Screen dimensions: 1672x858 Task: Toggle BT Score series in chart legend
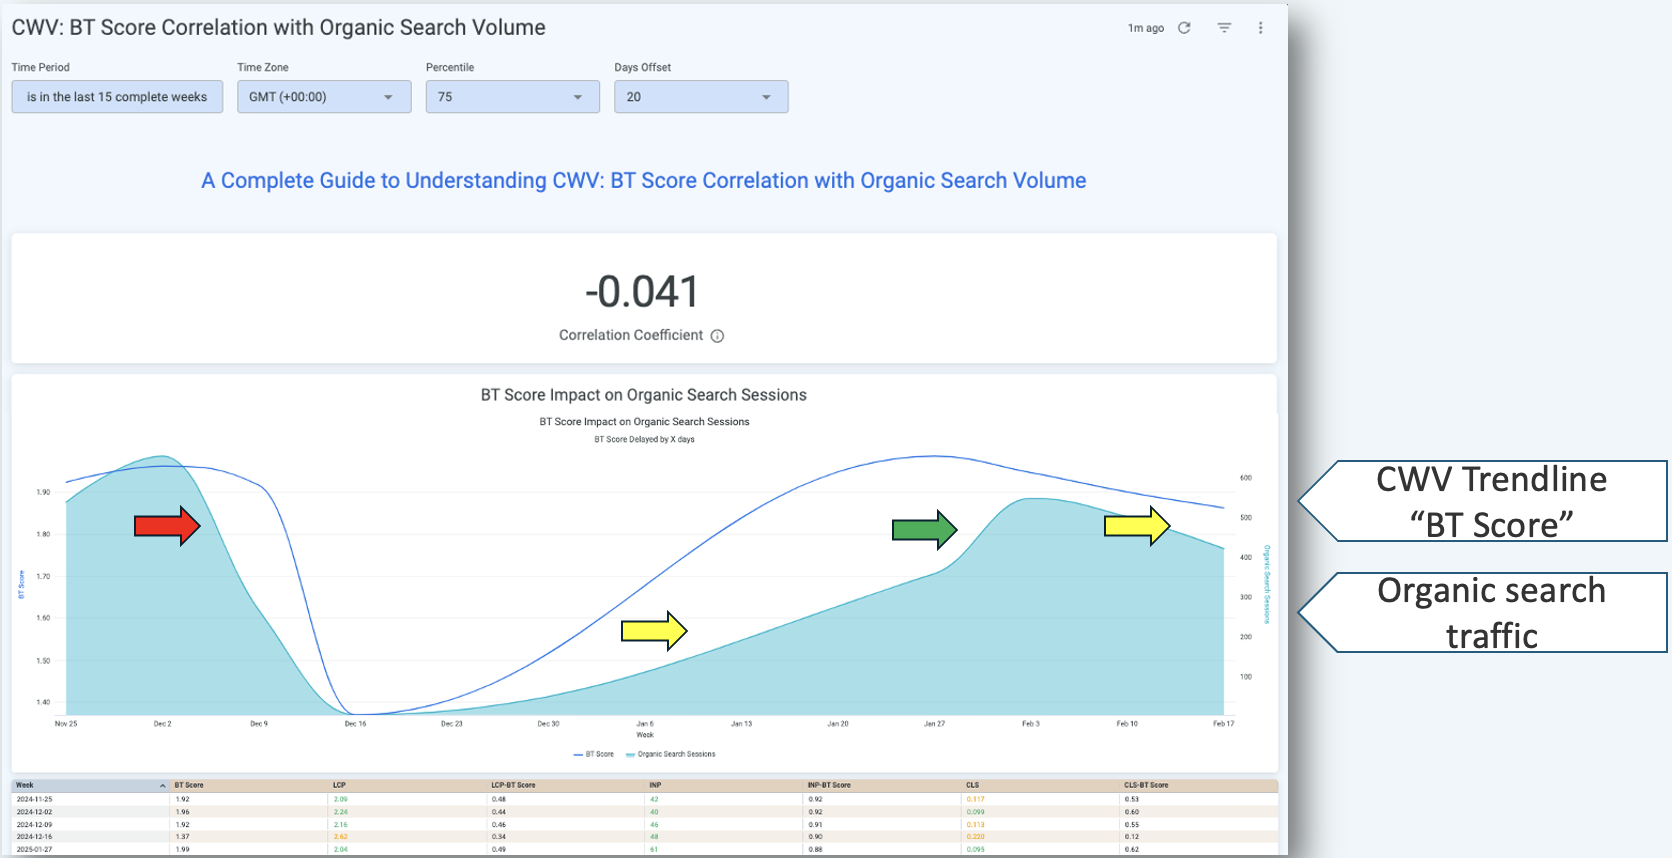tap(594, 754)
